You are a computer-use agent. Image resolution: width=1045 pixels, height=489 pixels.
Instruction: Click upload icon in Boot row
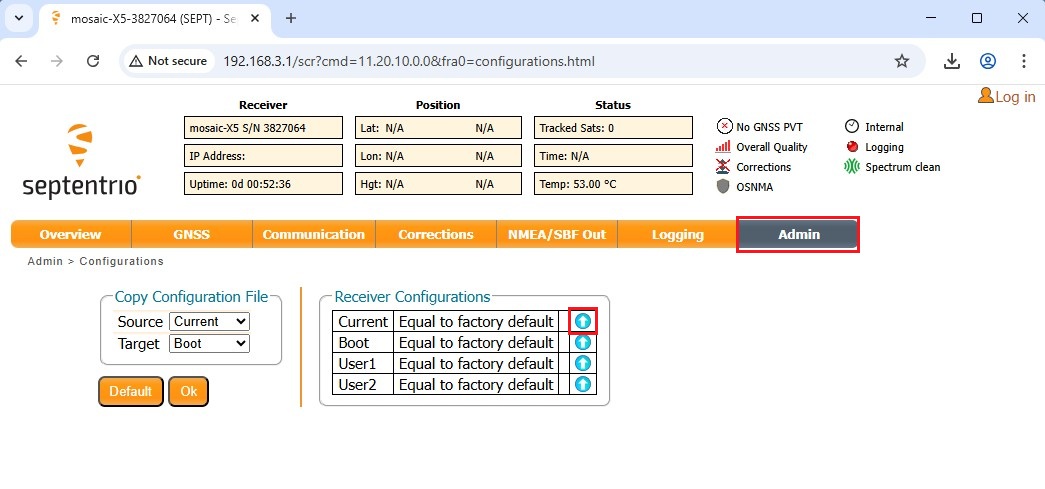click(583, 343)
